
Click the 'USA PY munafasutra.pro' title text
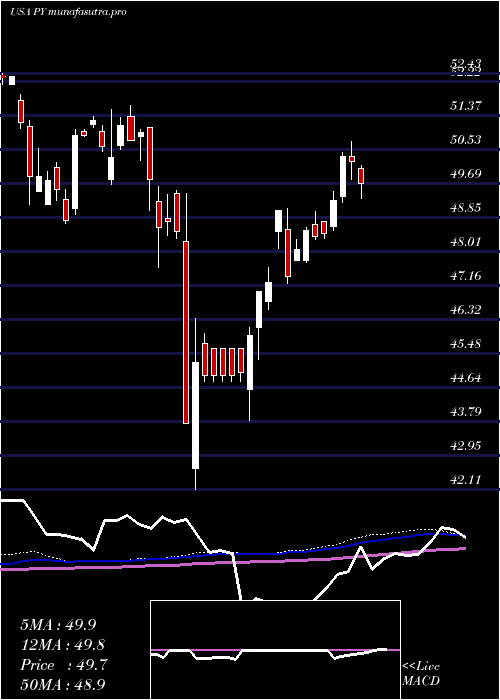pyautogui.click(x=68, y=12)
